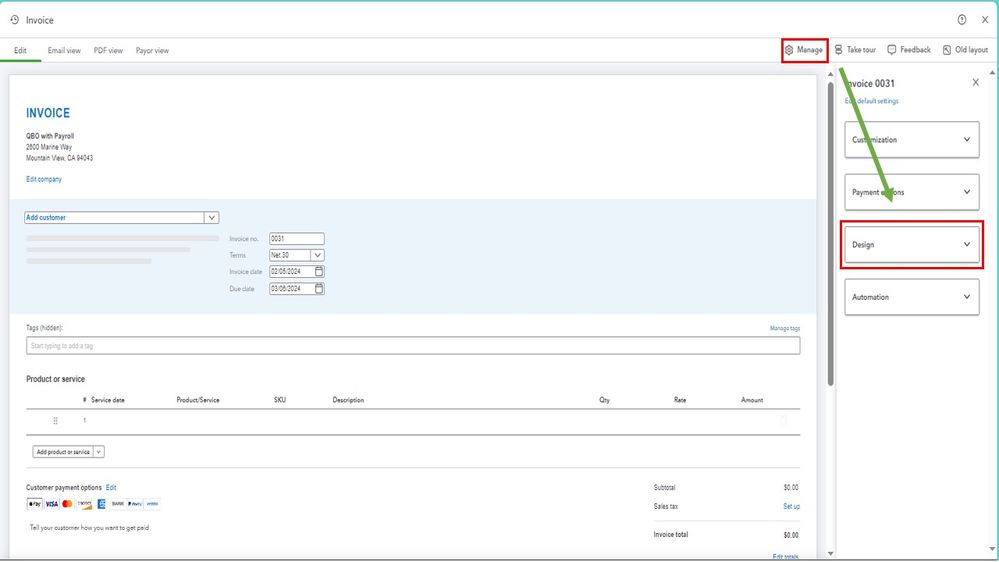Click the Invoice total label

pos(671,535)
